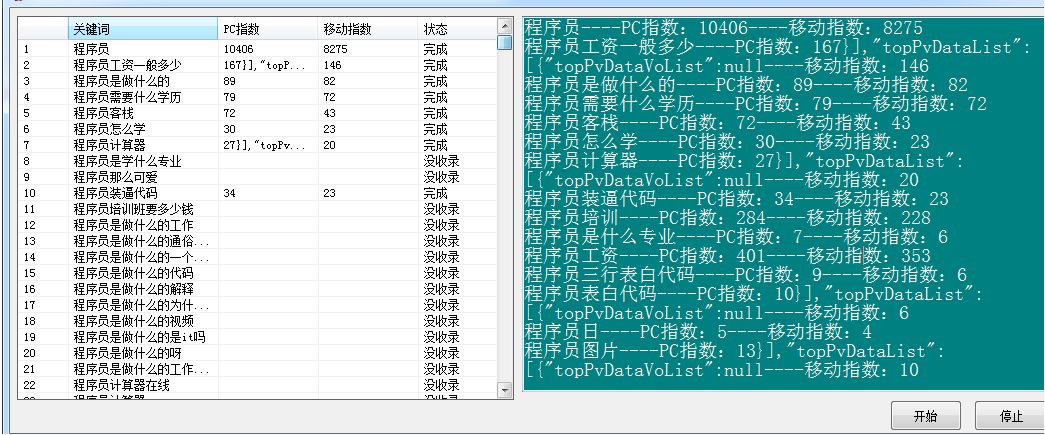Click the 开始 button
This screenshot has width=1045, height=435.
(925, 416)
